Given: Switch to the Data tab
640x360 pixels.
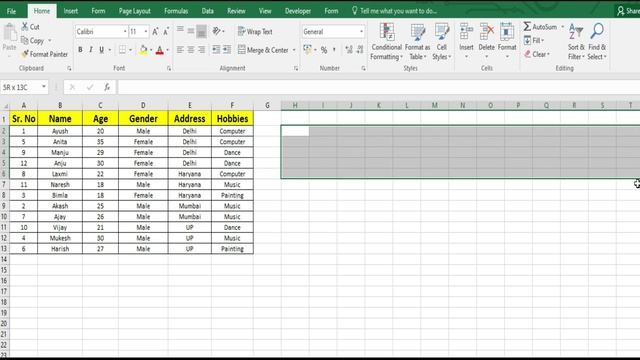Looking at the screenshot, I should [x=207, y=11].
